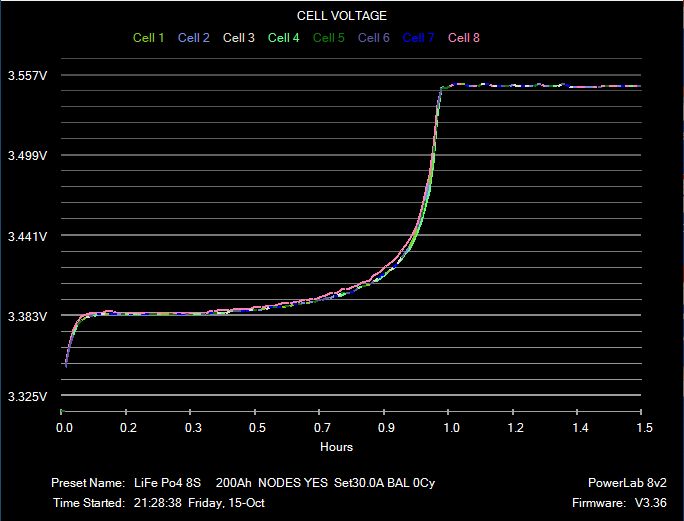Click the 1.5 tick on the hours axis
The height and width of the screenshot is (521, 684).
[644, 427]
